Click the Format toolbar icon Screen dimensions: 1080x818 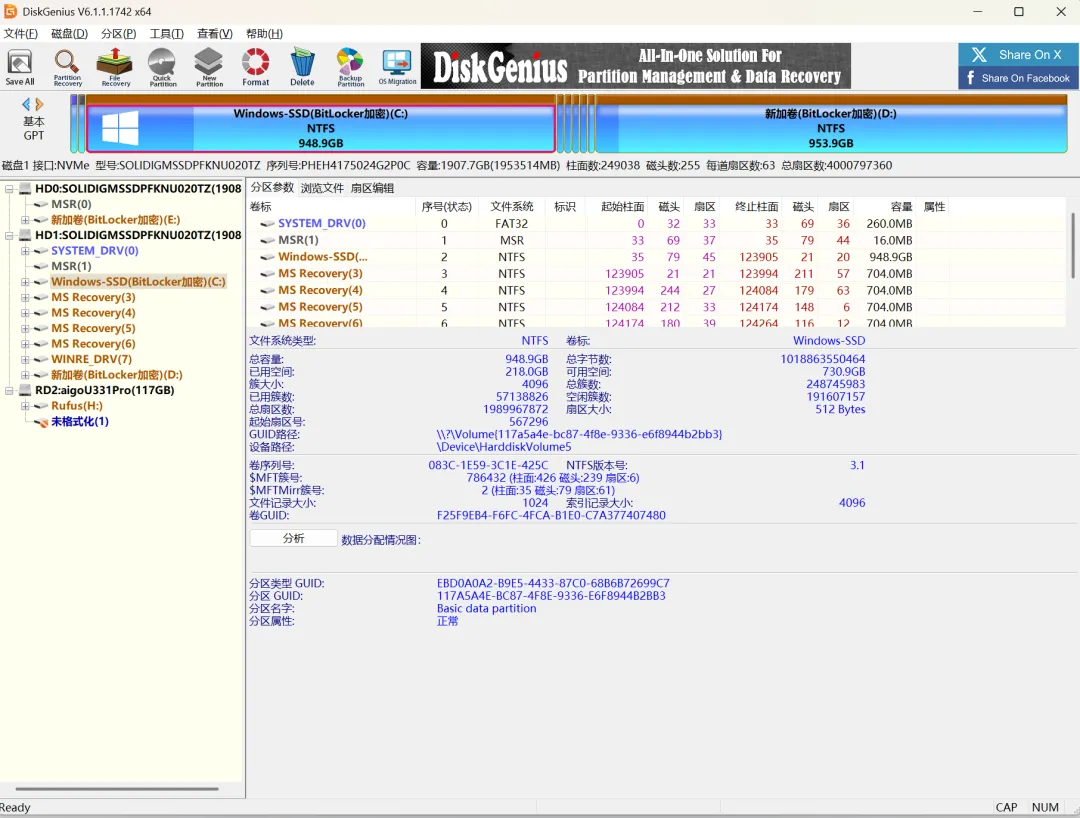pos(256,67)
